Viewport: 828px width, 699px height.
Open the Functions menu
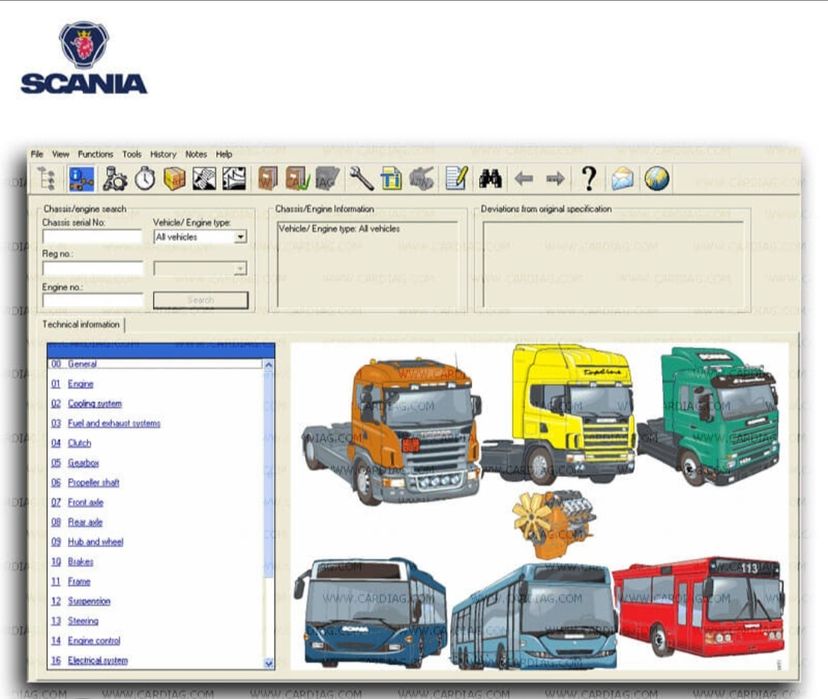point(95,154)
